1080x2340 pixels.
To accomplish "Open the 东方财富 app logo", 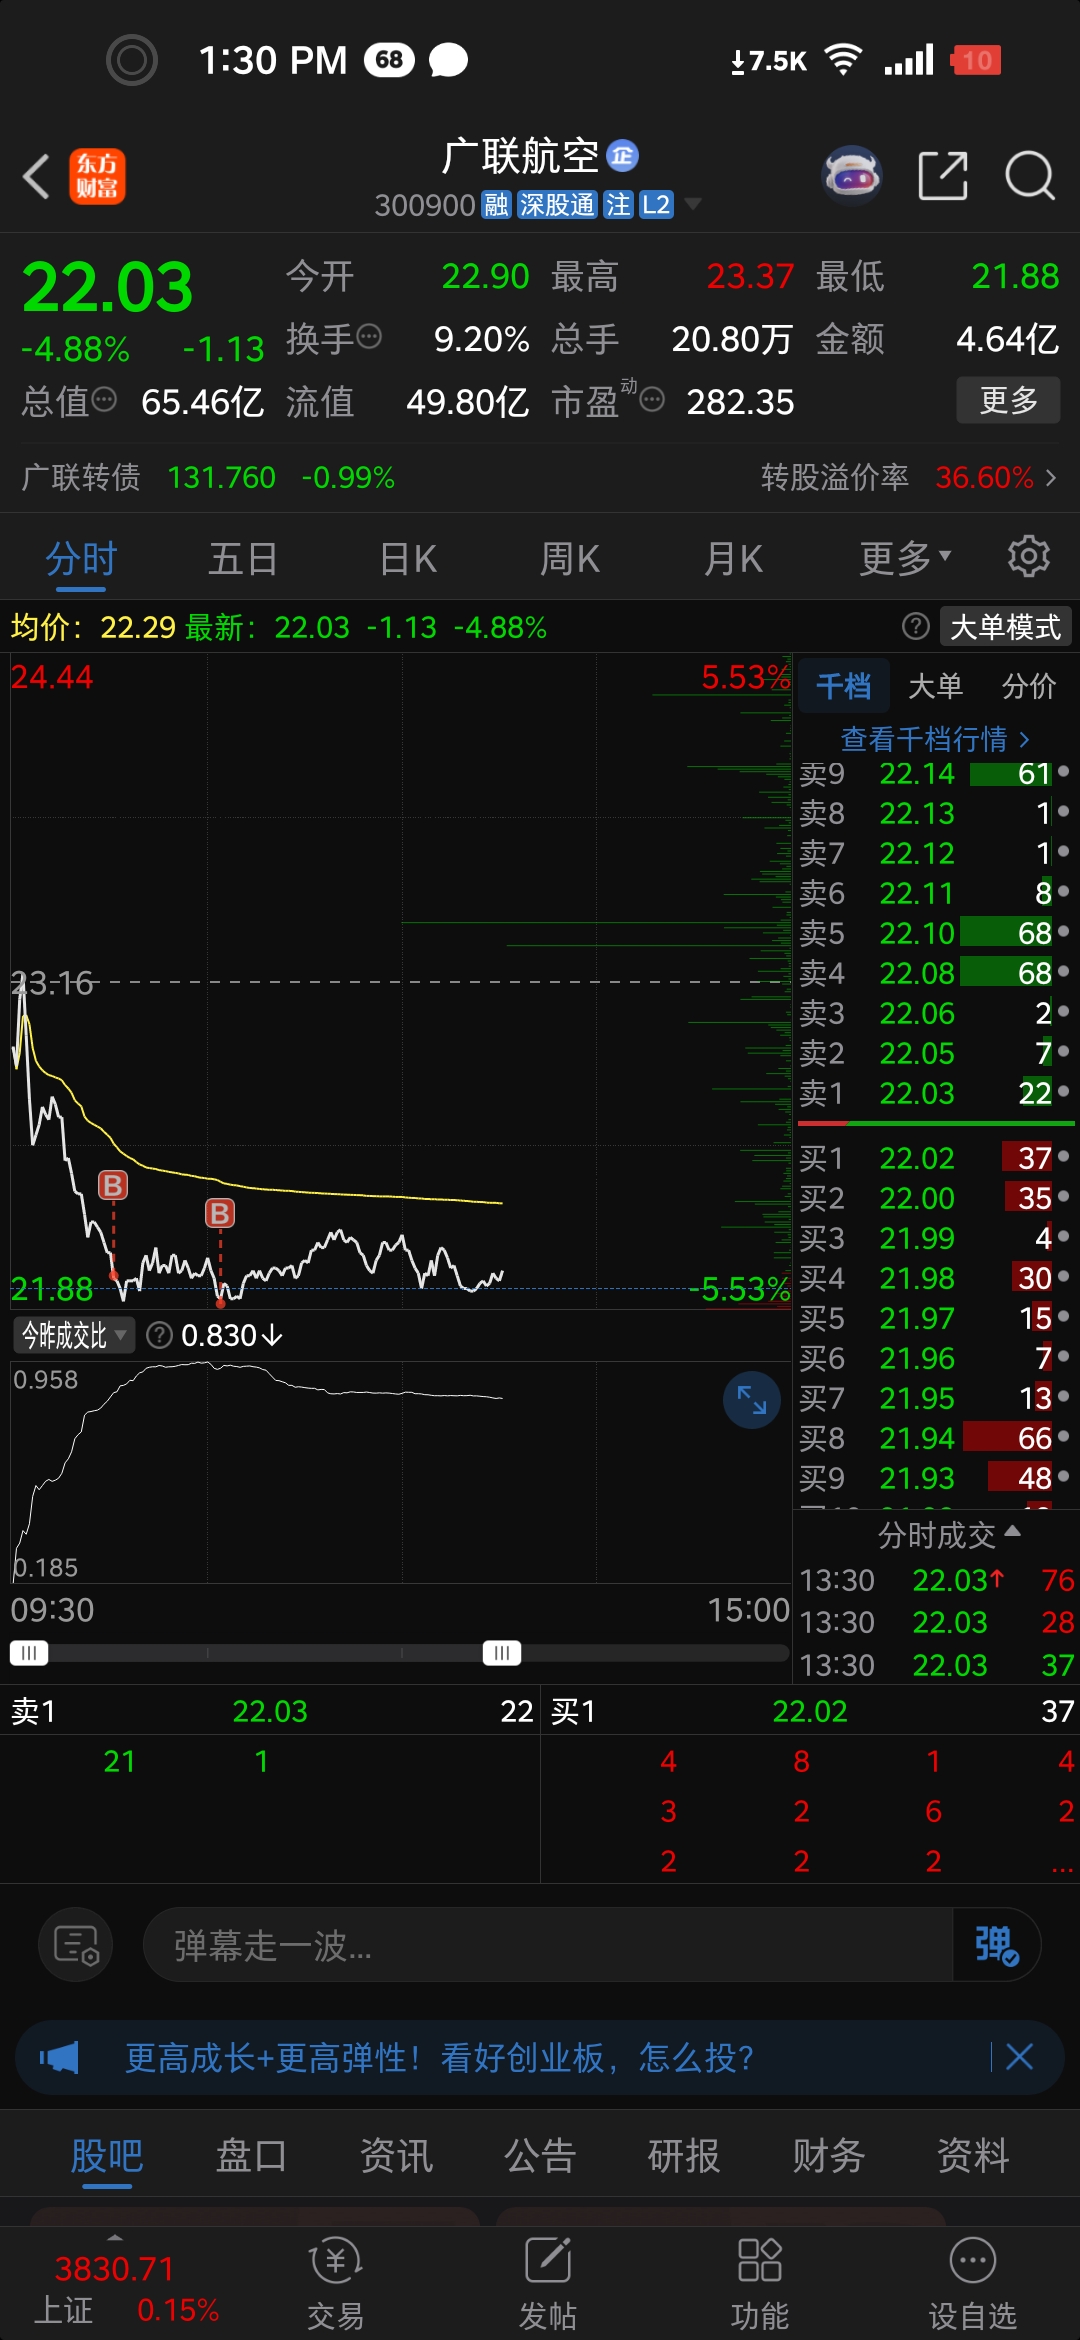I will point(97,177).
